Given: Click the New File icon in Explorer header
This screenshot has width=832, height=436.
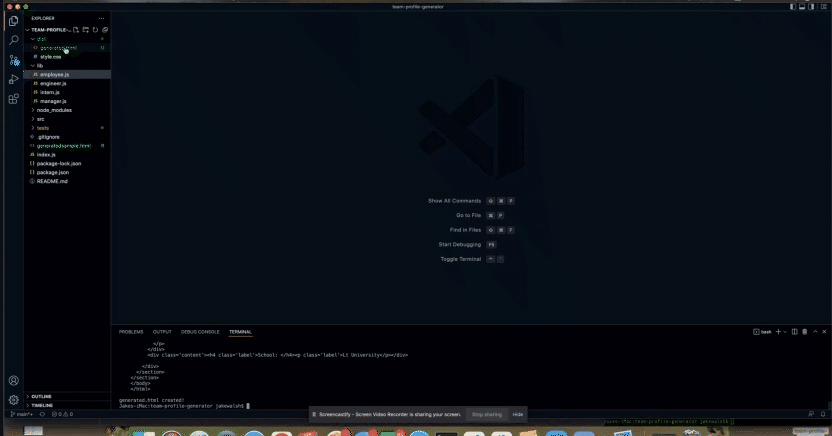Looking at the screenshot, I should [76, 30].
